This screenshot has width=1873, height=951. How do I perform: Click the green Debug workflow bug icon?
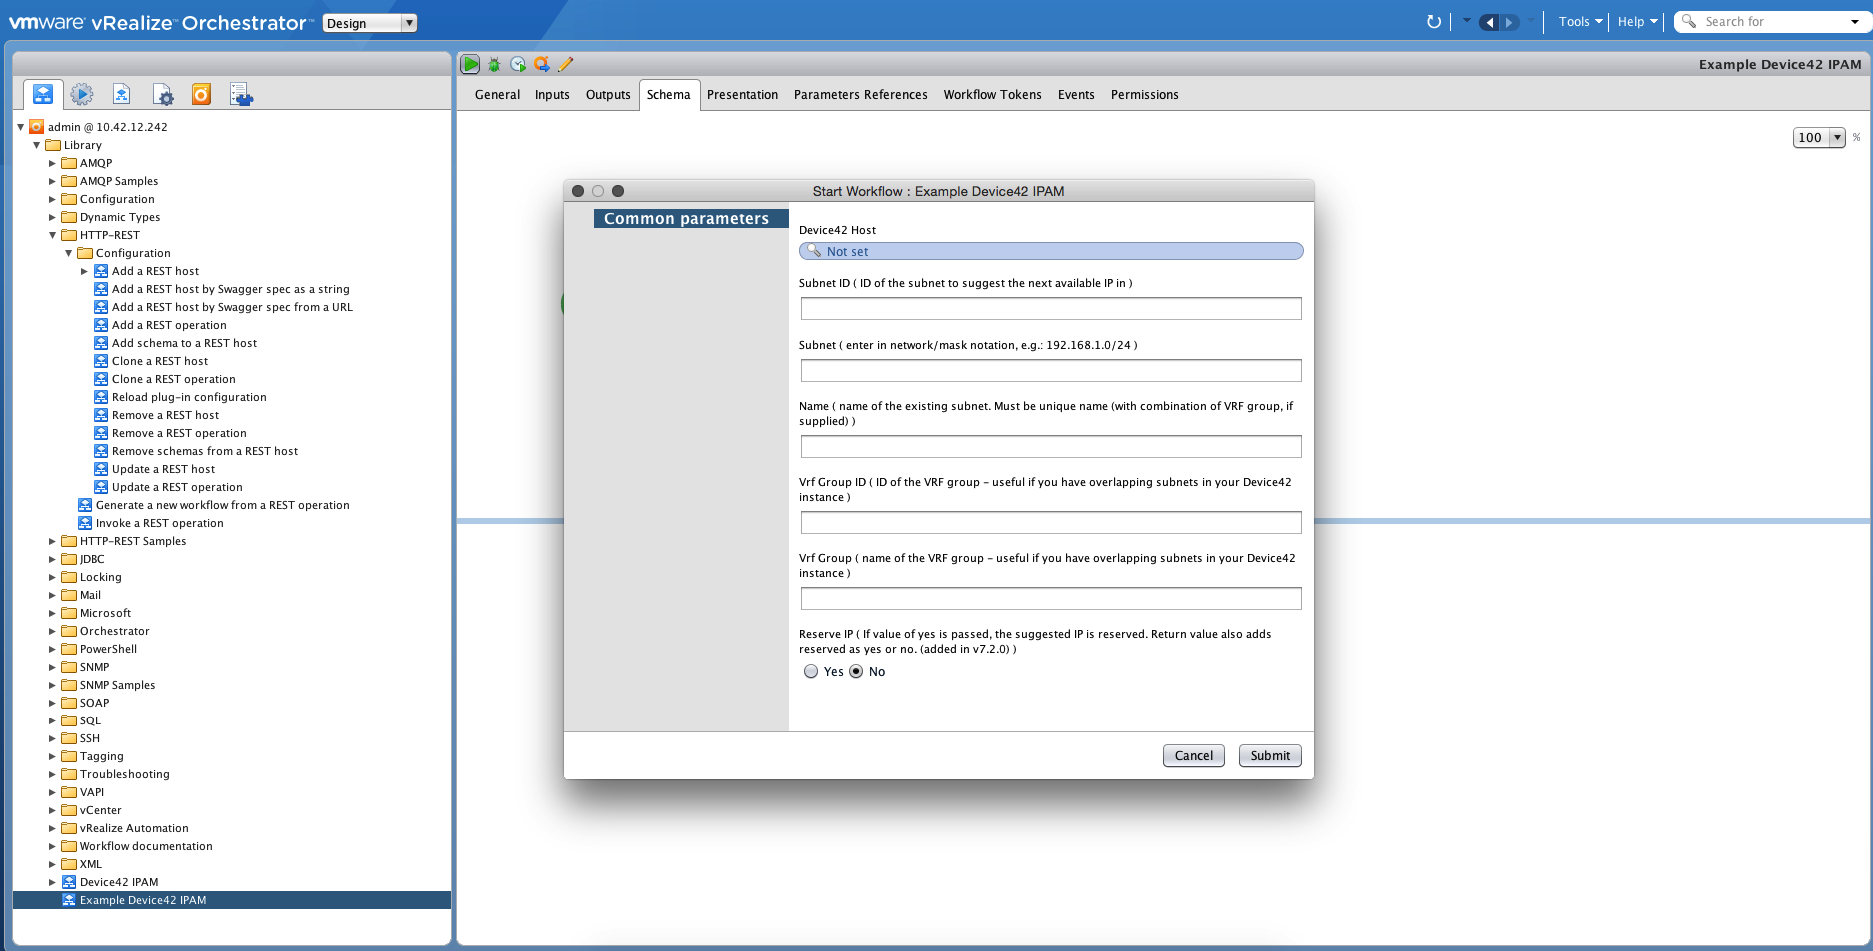pyautogui.click(x=494, y=64)
